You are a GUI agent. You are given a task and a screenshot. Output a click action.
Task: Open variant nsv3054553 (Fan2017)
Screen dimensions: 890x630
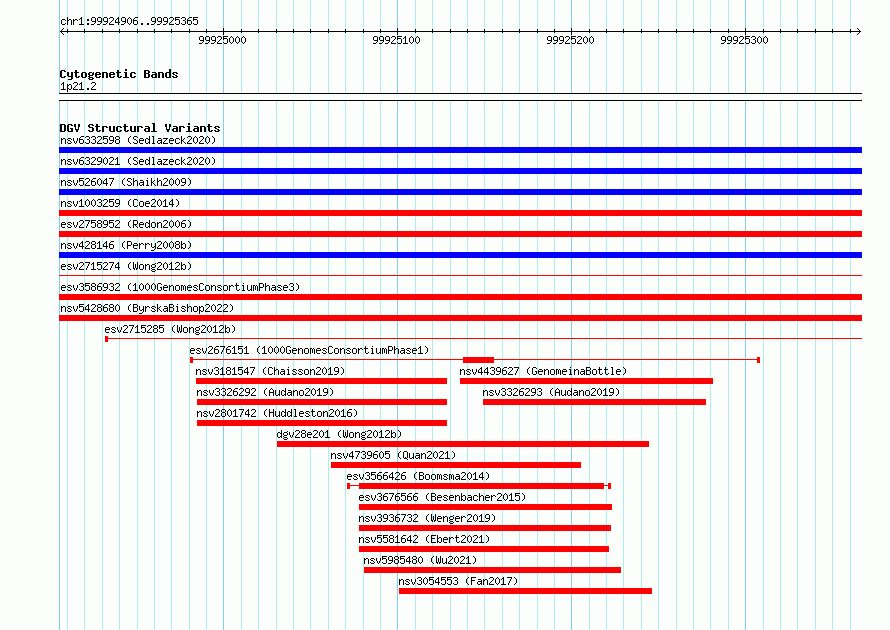coord(458,581)
